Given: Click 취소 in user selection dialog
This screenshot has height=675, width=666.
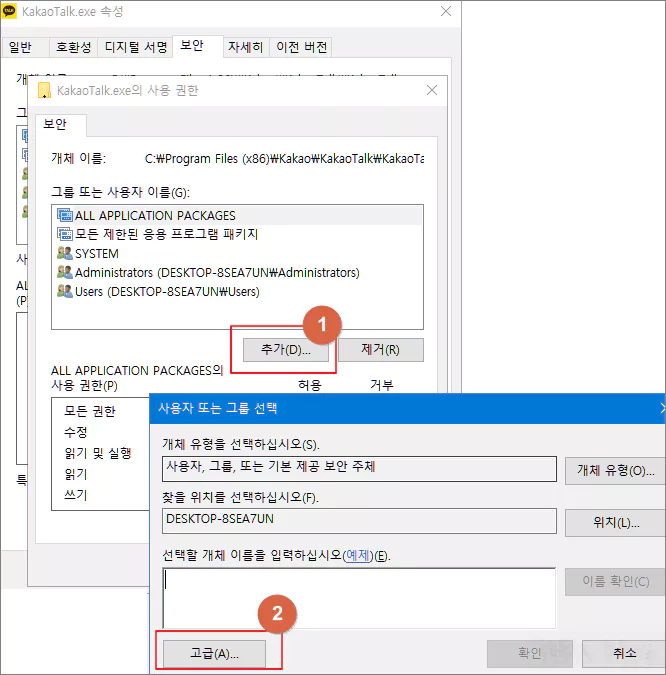Looking at the screenshot, I should pos(623,653).
